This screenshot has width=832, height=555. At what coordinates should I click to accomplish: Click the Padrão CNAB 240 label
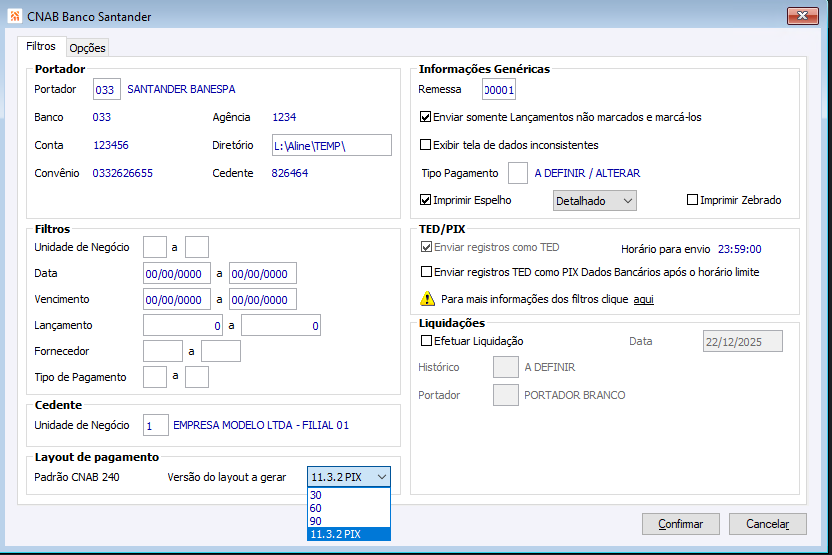coord(77,477)
